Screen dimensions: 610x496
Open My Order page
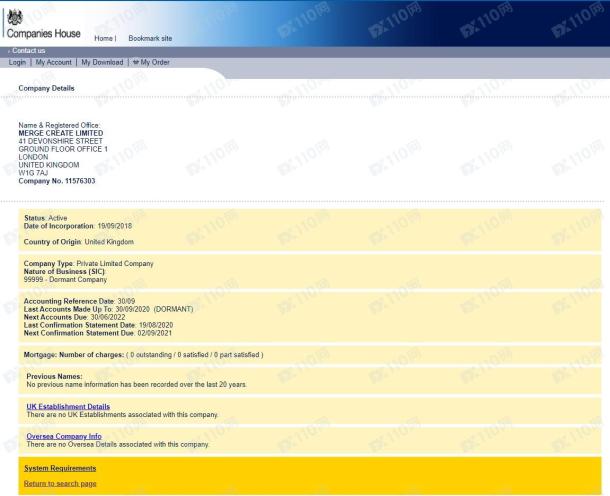pyautogui.click(x=155, y=62)
